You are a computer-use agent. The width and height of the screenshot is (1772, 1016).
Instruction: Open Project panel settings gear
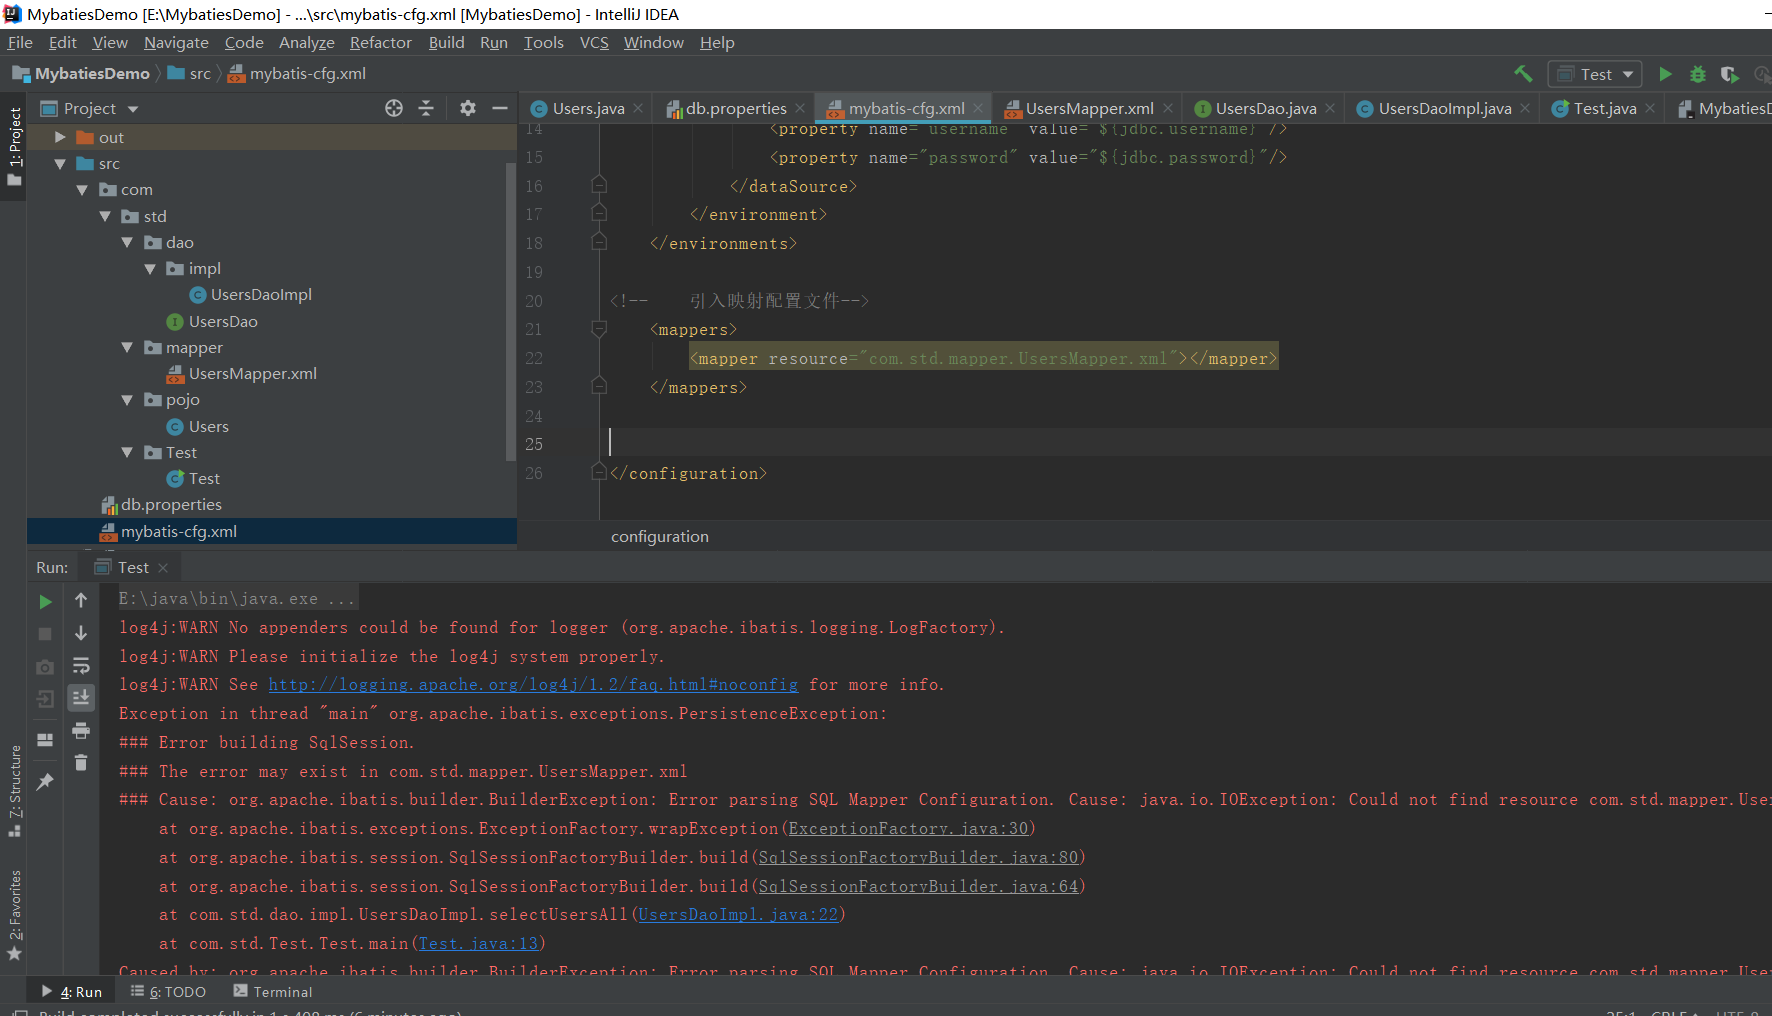click(x=468, y=108)
